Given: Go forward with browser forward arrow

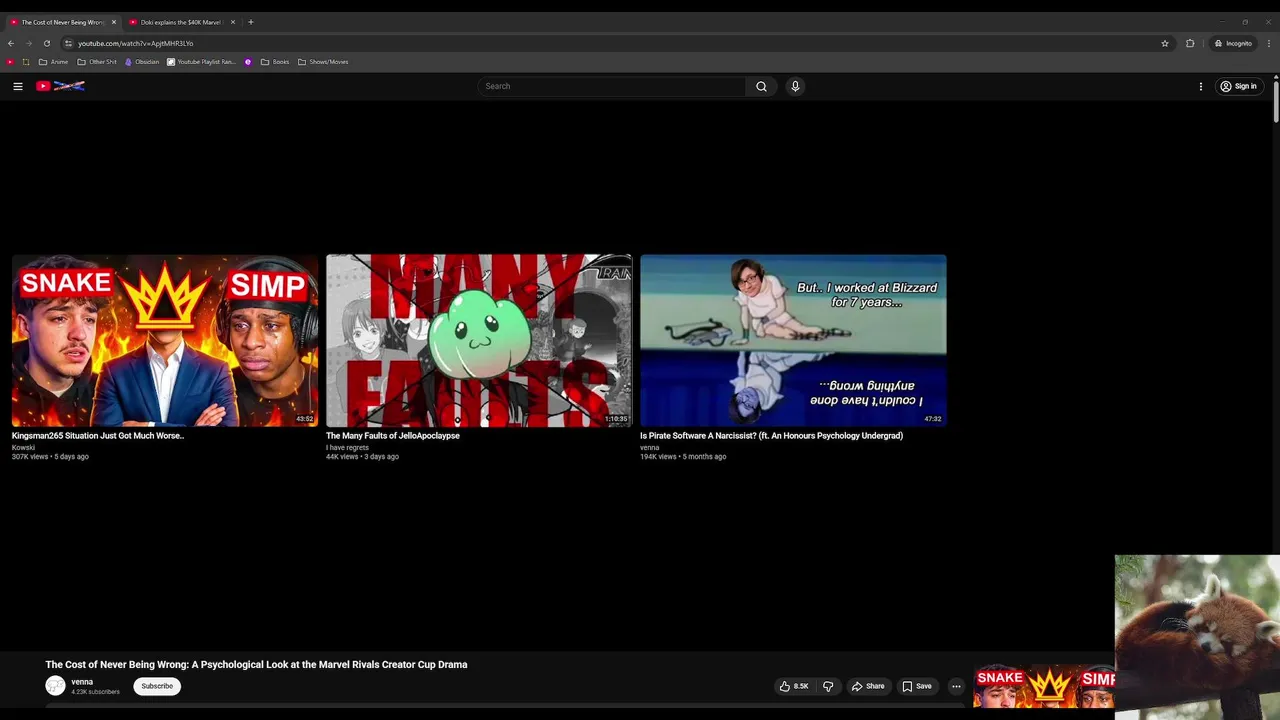Looking at the screenshot, I should (x=29, y=43).
